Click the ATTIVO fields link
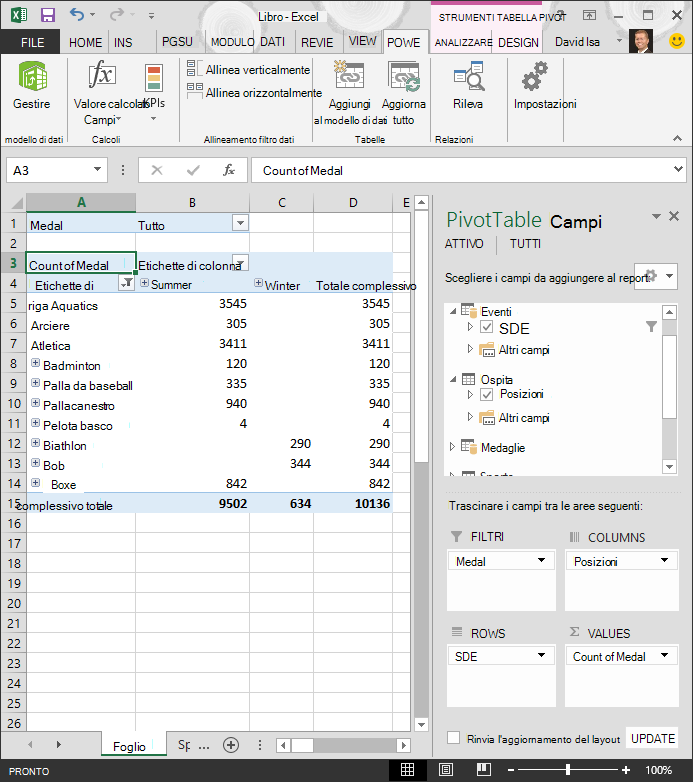This screenshot has width=693, height=782. [x=464, y=244]
